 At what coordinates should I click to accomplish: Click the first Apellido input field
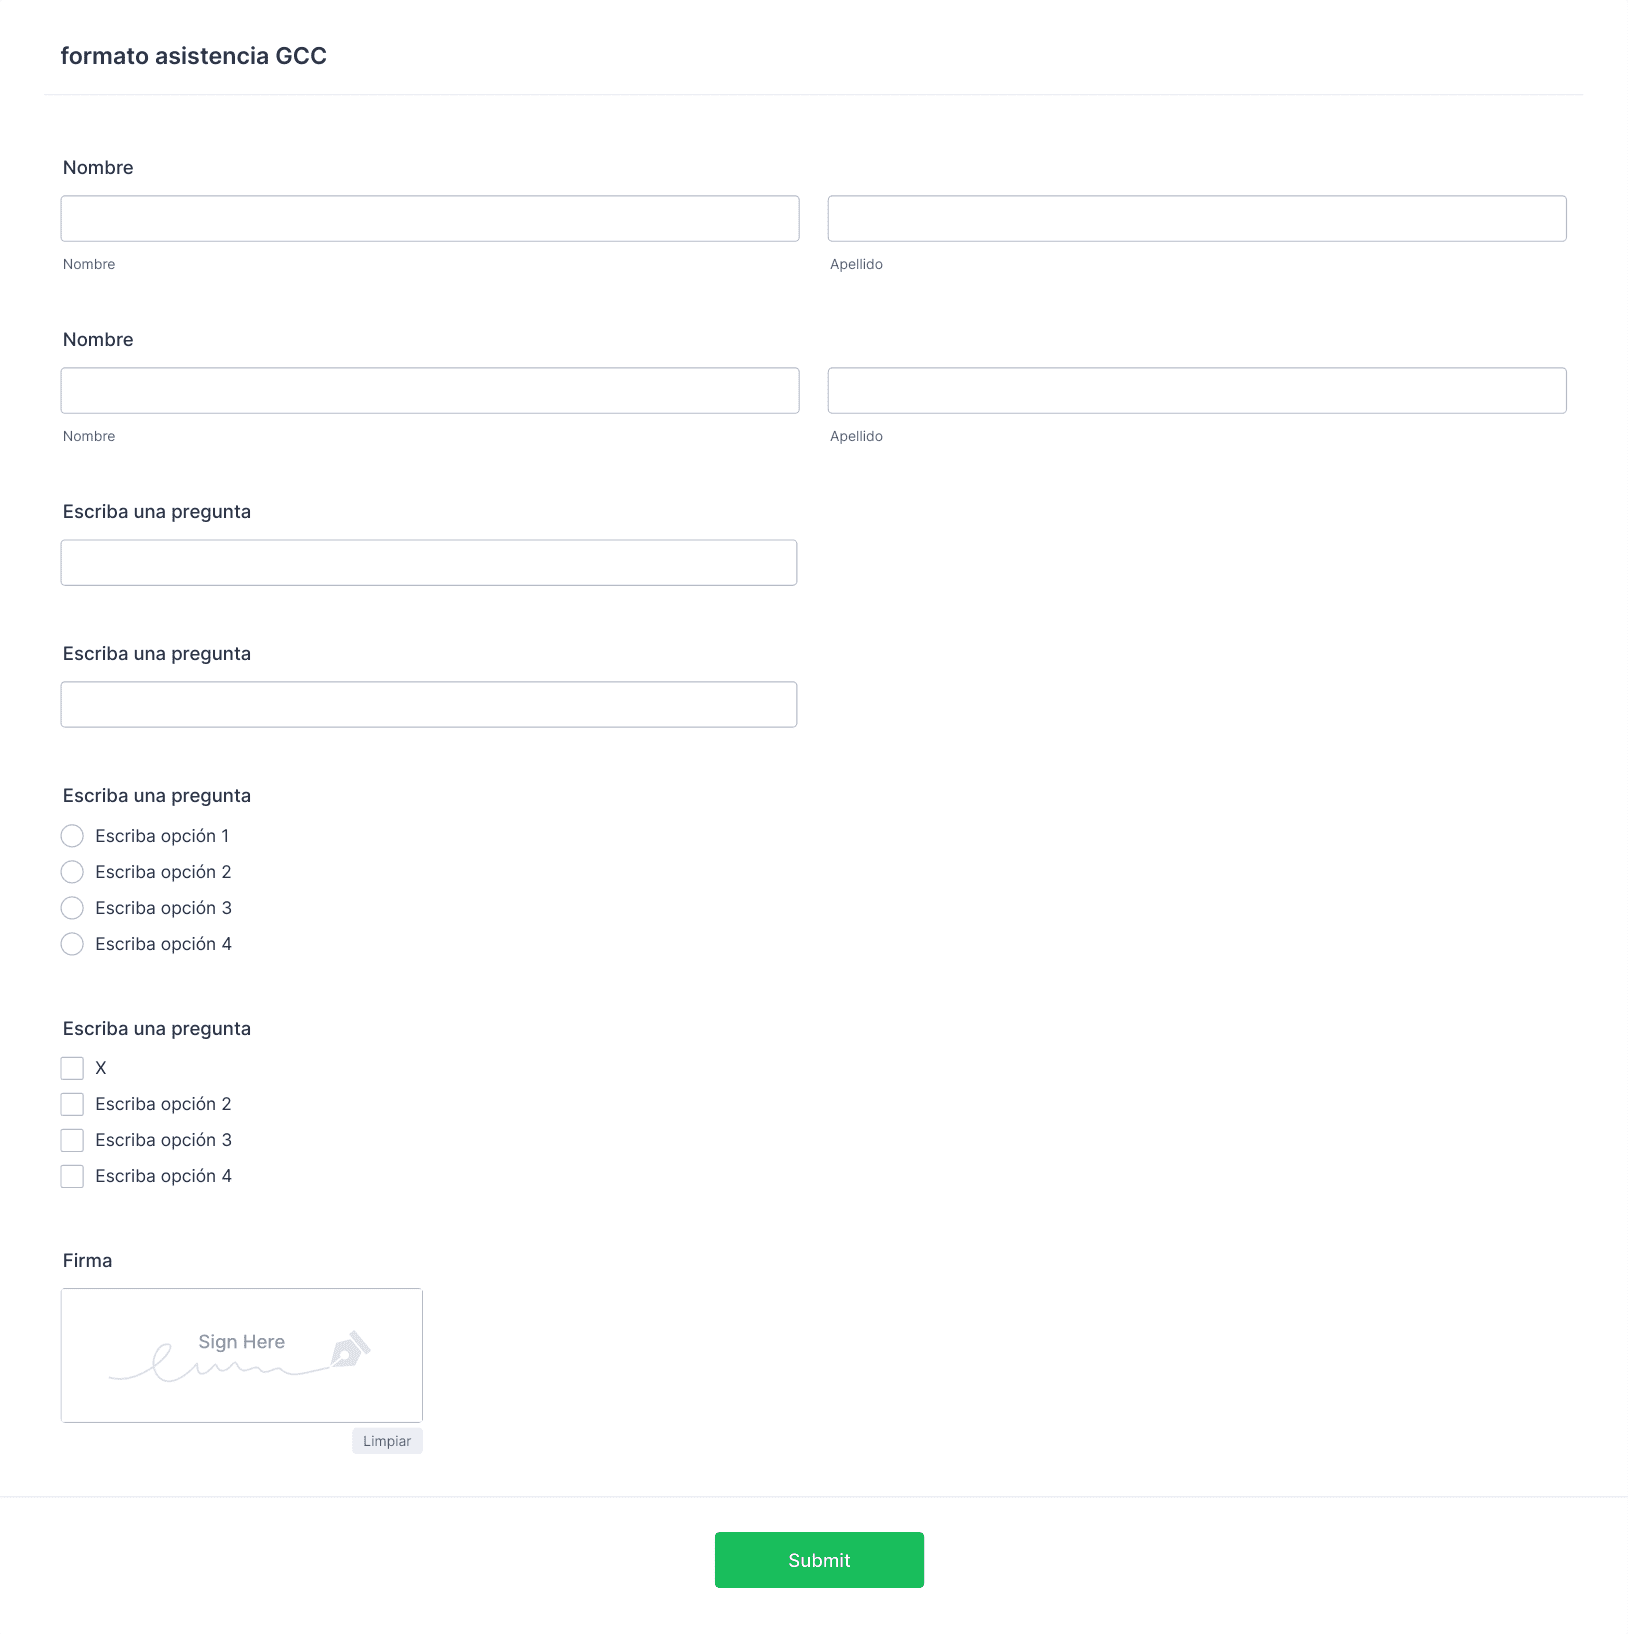pyautogui.click(x=1197, y=218)
